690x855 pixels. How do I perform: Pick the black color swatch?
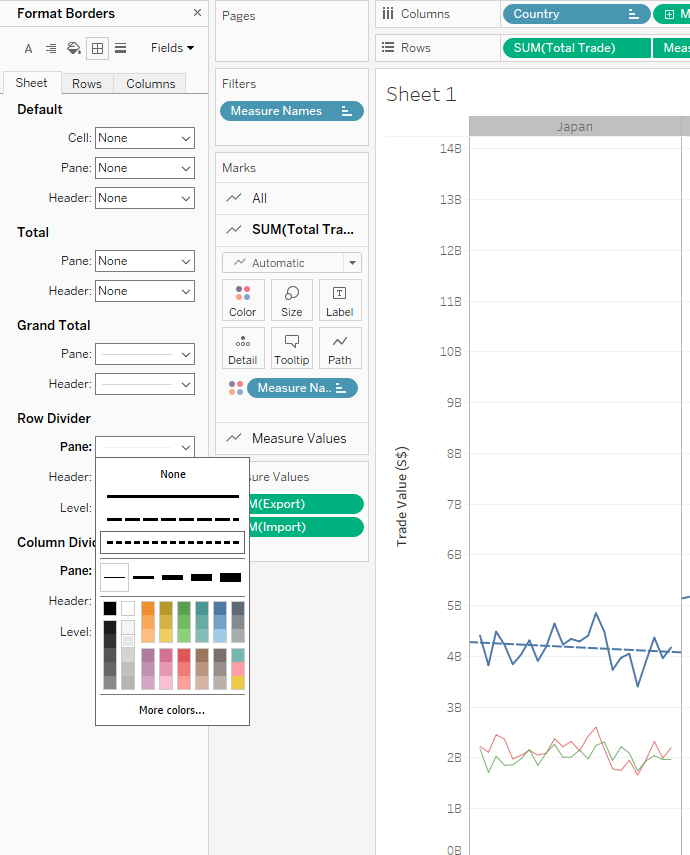click(110, 608)
